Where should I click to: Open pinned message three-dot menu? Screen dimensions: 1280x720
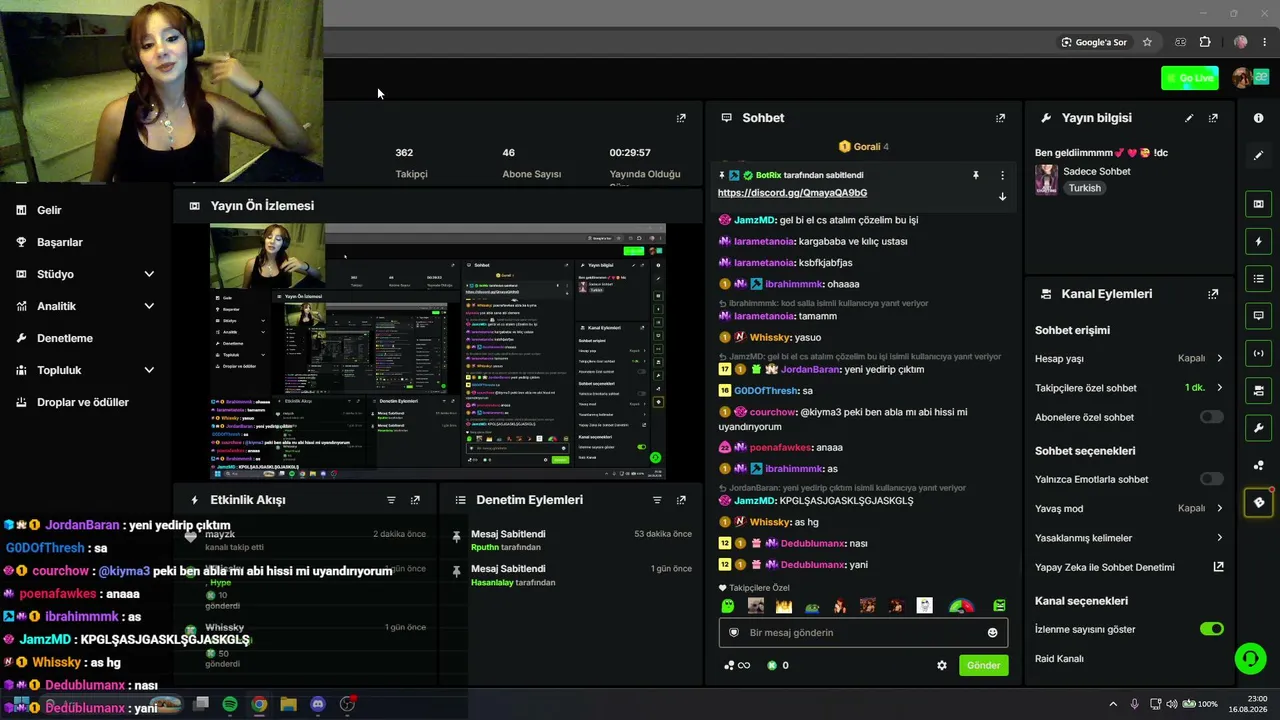[1002, 175]
